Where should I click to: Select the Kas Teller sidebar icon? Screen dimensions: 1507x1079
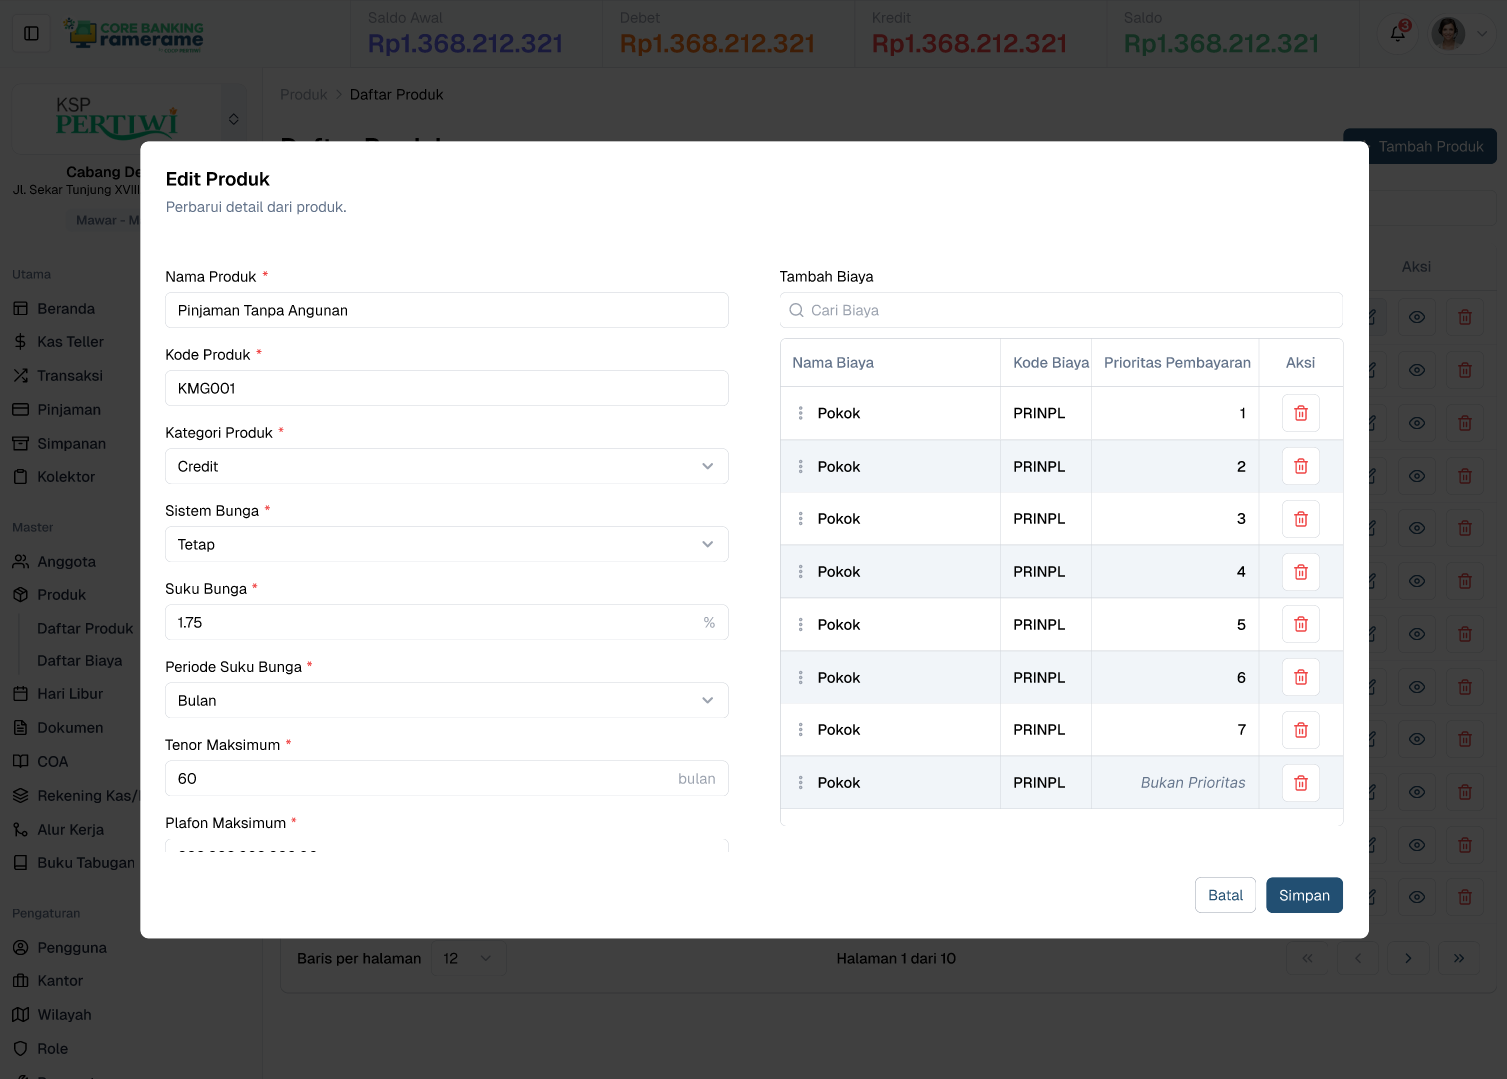coord(20,341)
